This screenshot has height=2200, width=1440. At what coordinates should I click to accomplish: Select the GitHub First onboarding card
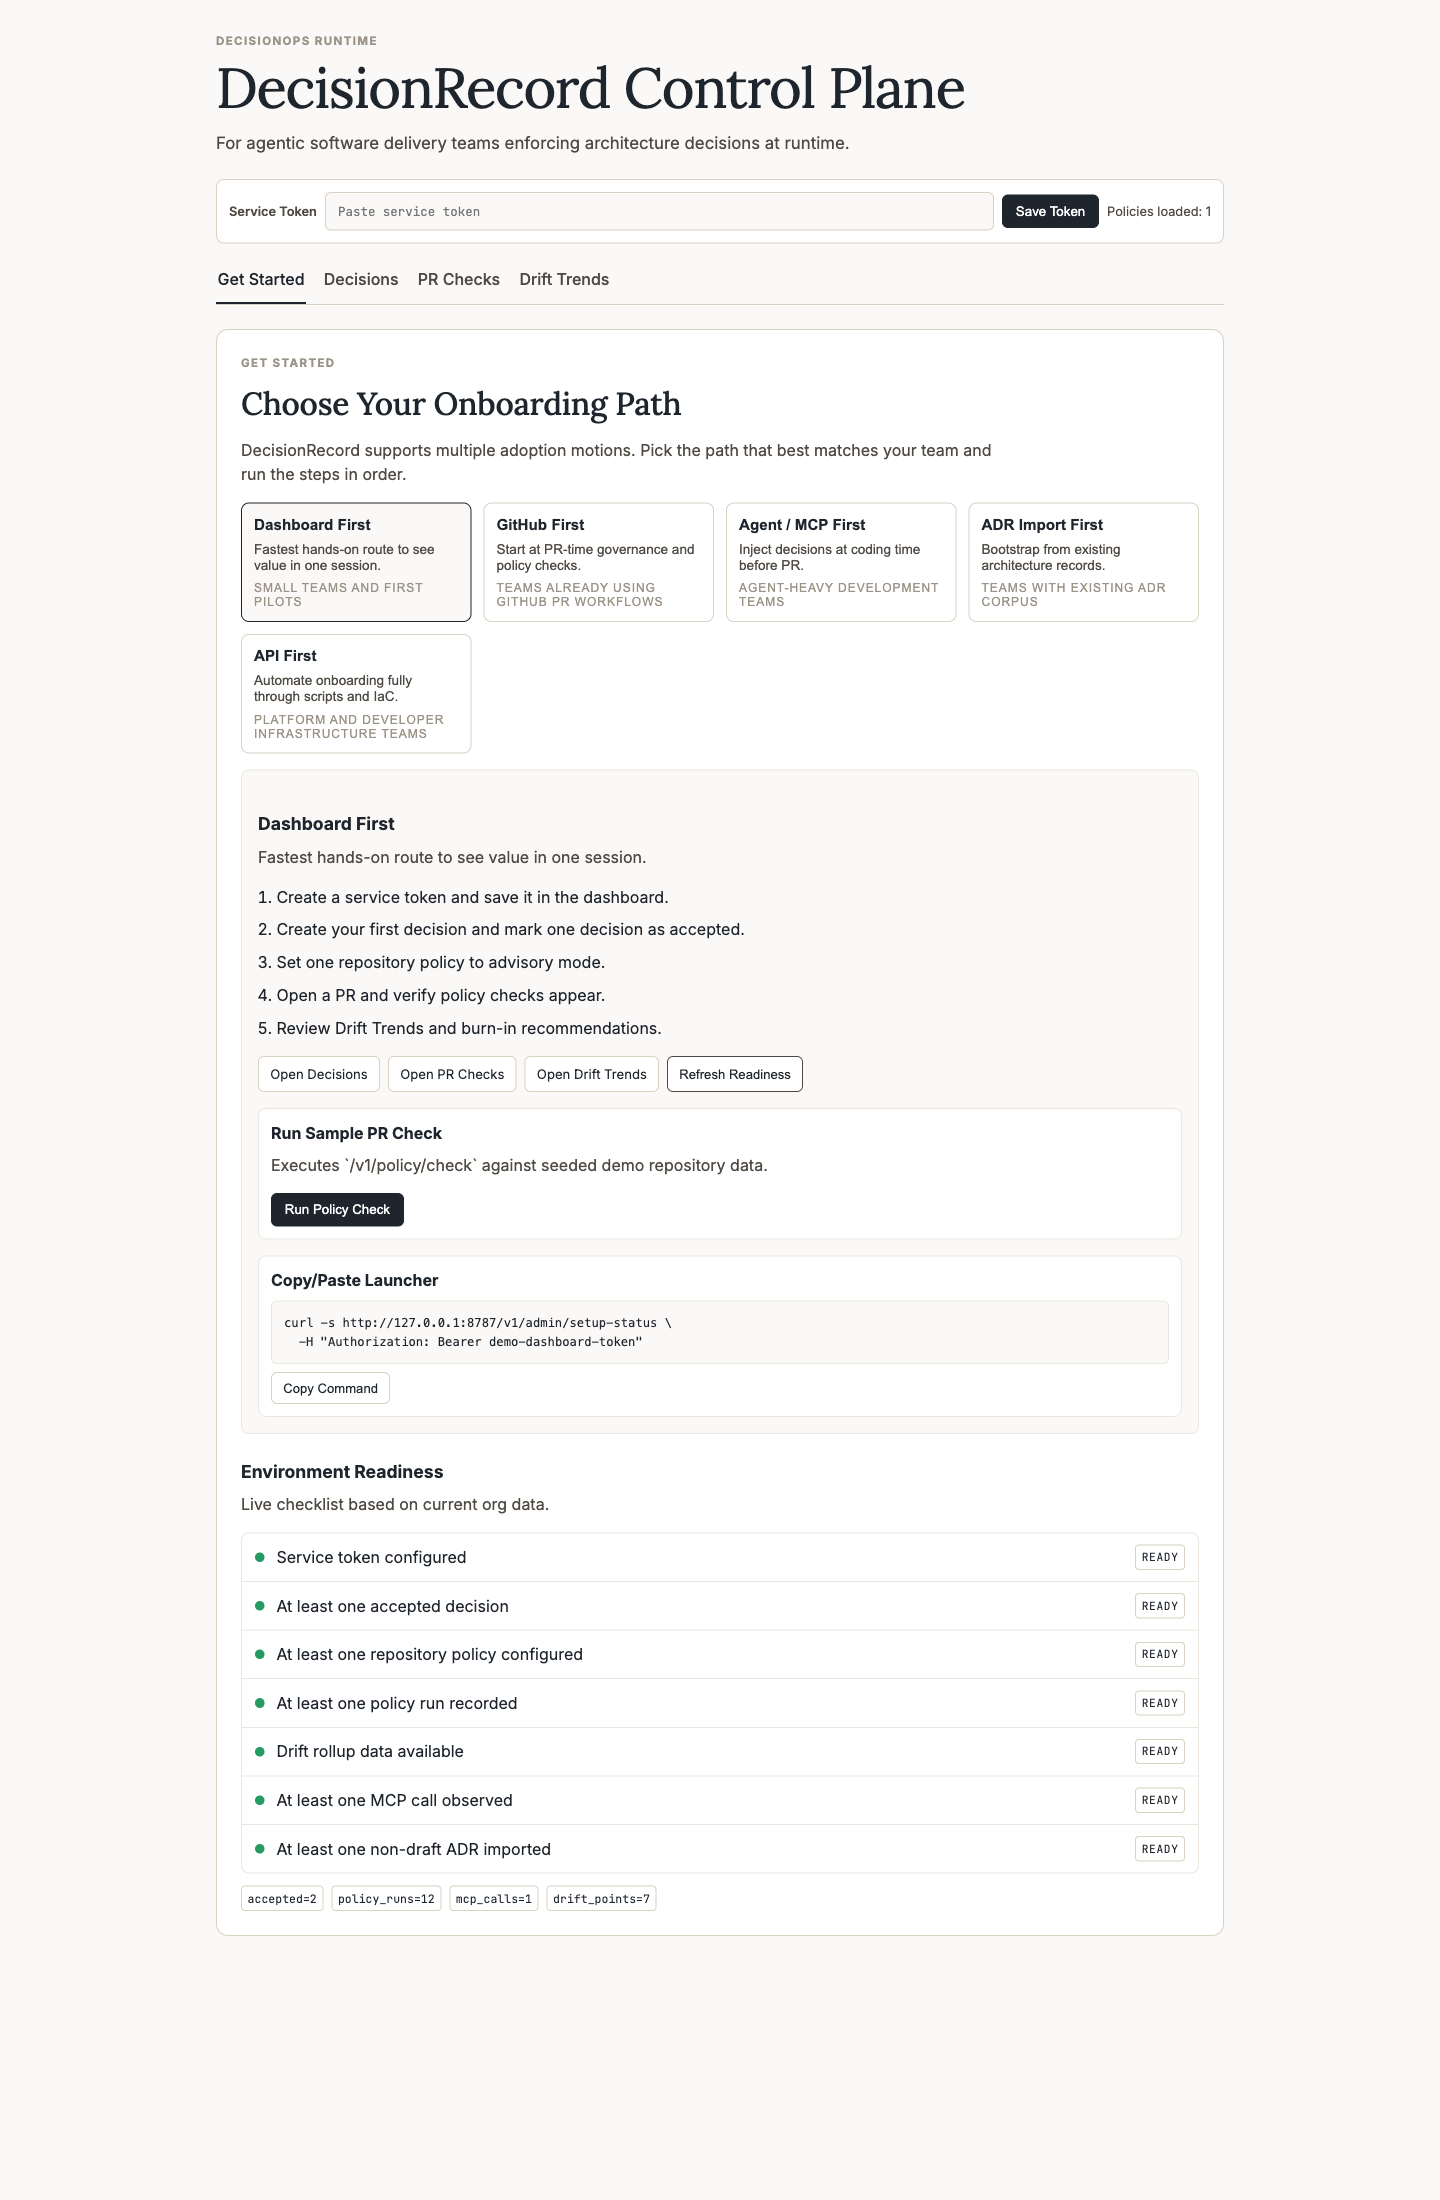(x=598, y=561)
